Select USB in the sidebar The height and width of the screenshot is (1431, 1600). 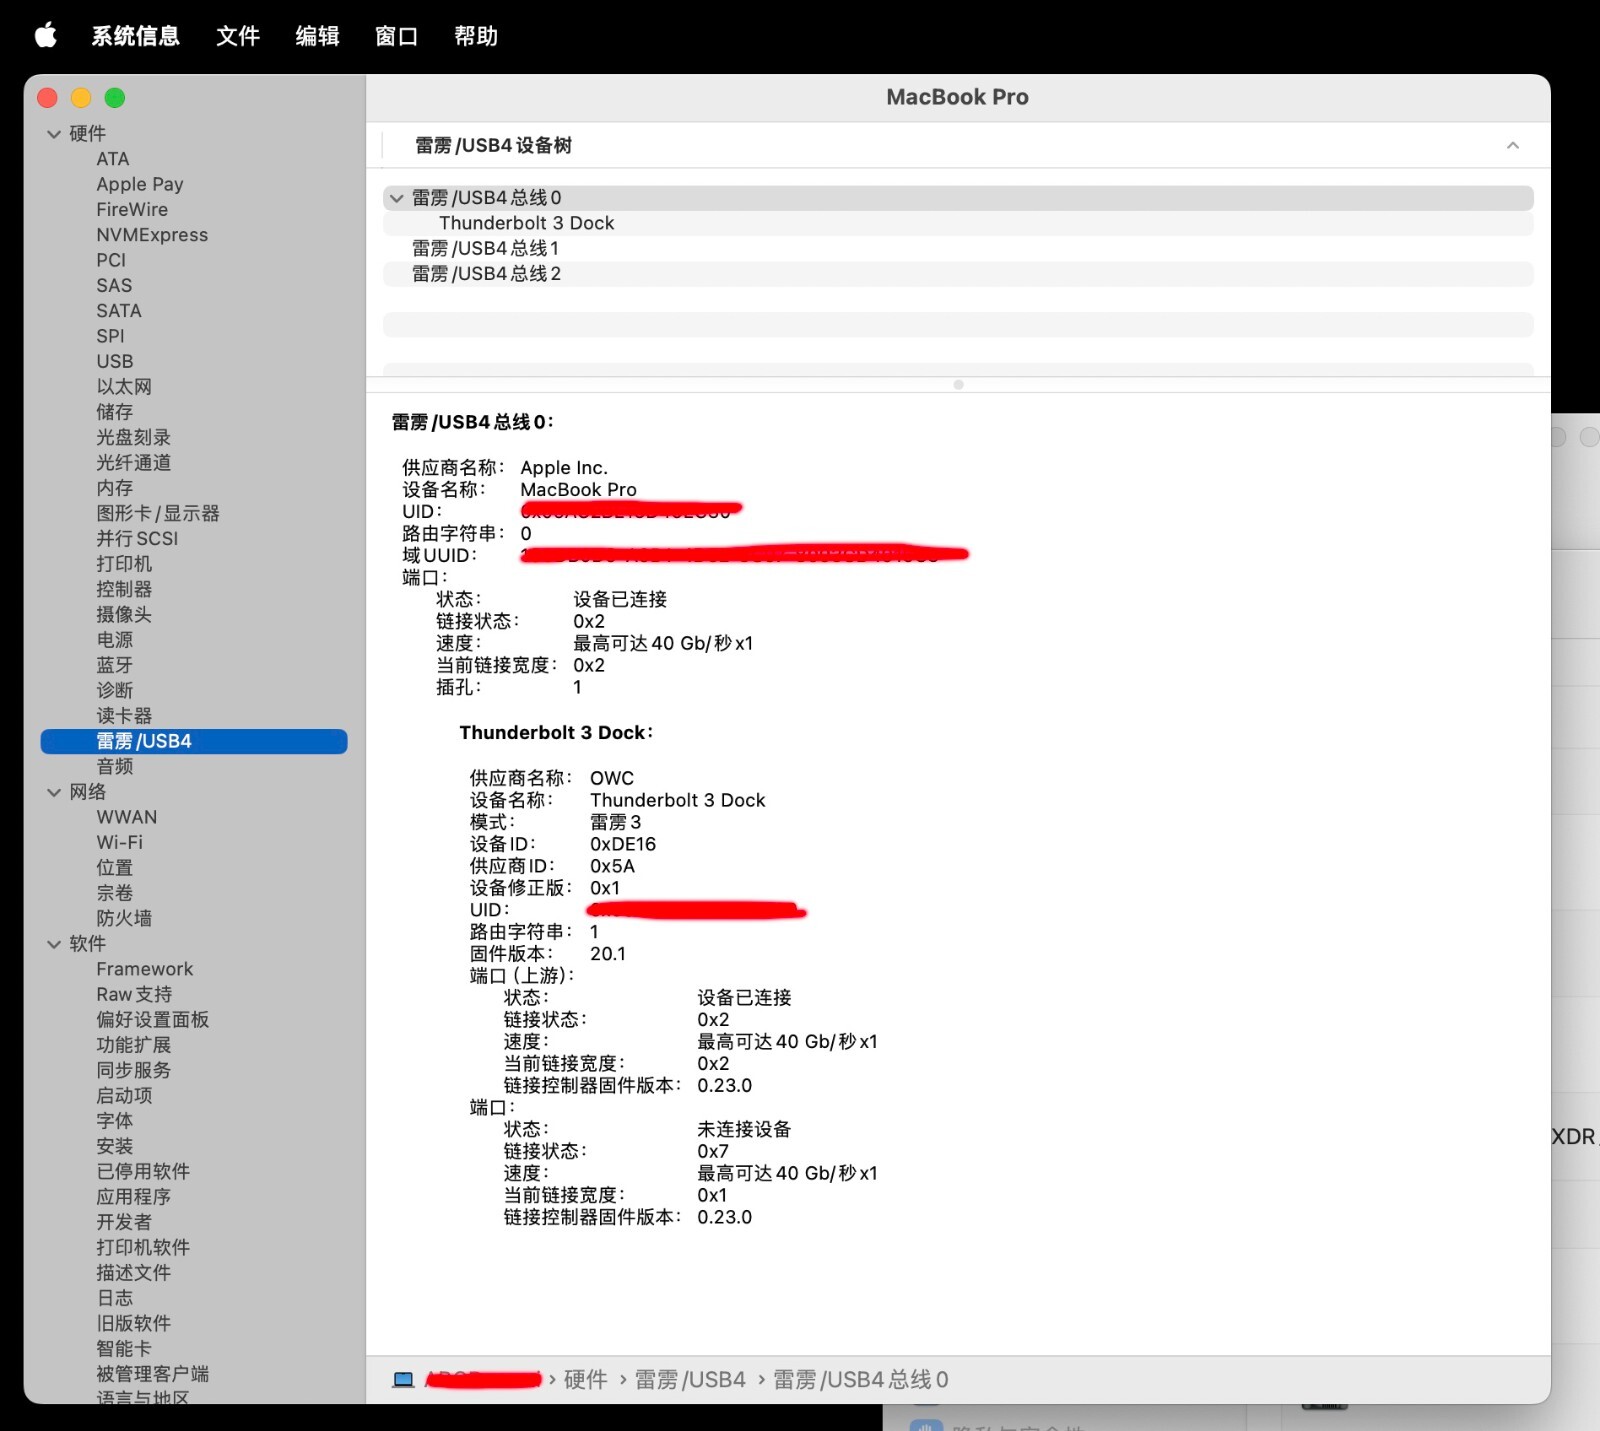(115, 362)
